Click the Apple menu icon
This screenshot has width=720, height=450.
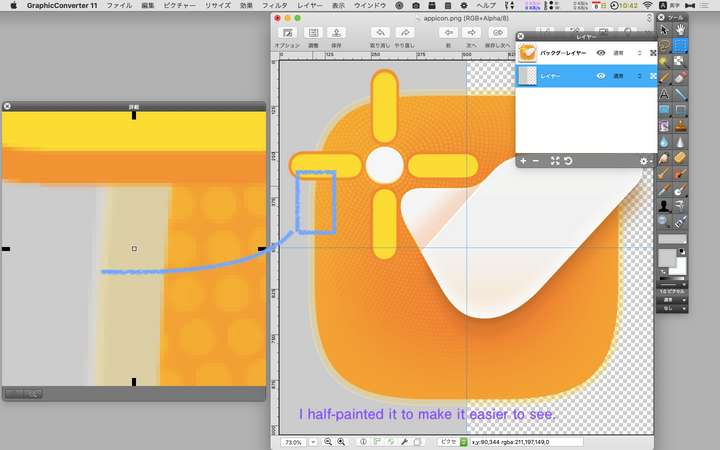(13, 6)
